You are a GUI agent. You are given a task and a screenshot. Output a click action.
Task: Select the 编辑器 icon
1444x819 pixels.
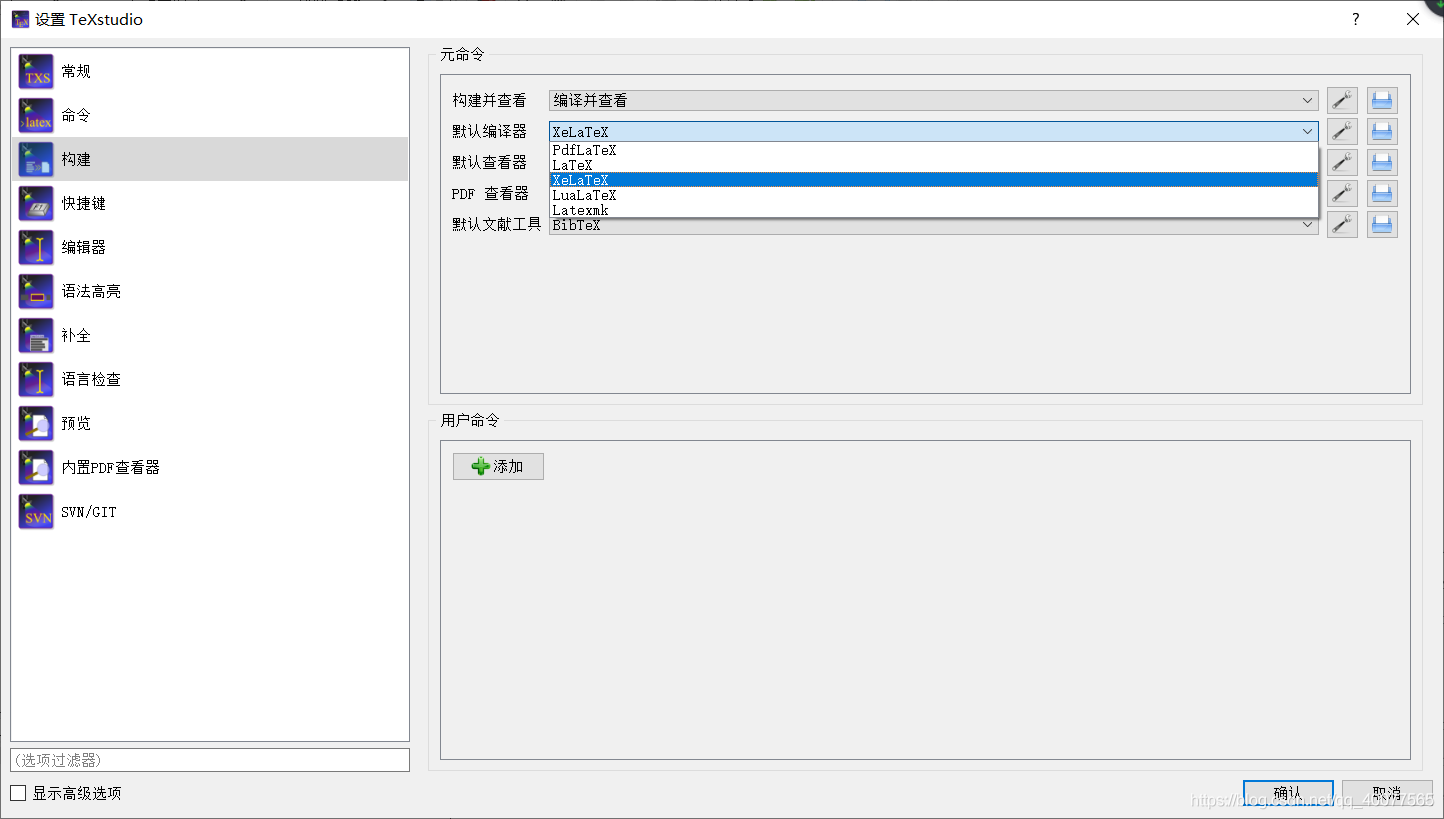(36, 248)
